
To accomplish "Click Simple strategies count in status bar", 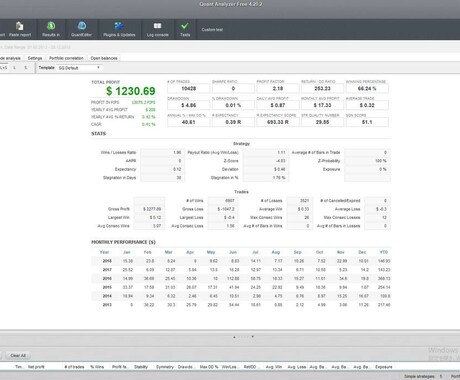I will click(x=423, y=376).
